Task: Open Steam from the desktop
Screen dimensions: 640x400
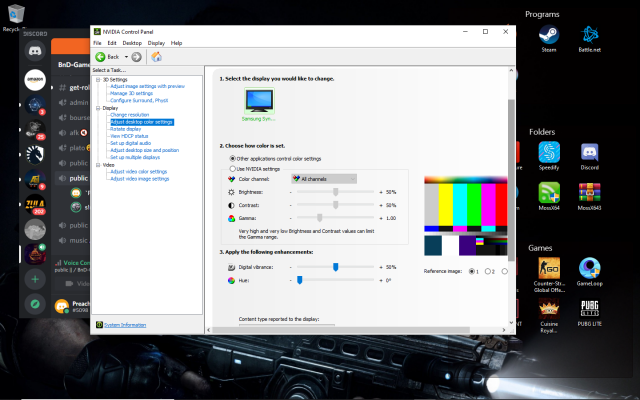Action: point(548,38)
